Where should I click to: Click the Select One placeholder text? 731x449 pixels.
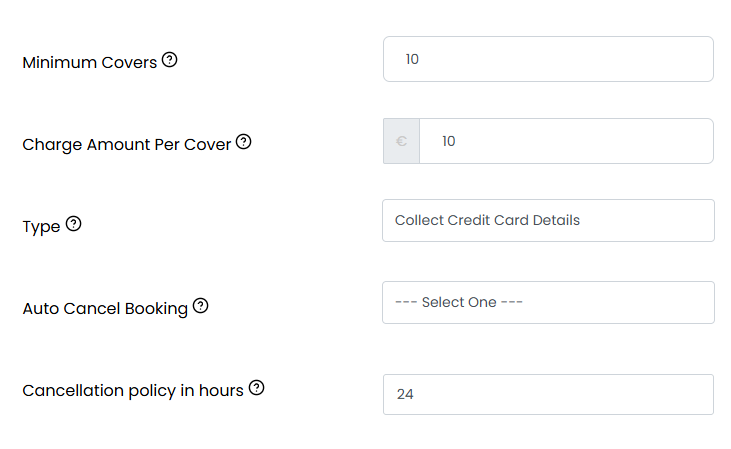click(459, 302)
